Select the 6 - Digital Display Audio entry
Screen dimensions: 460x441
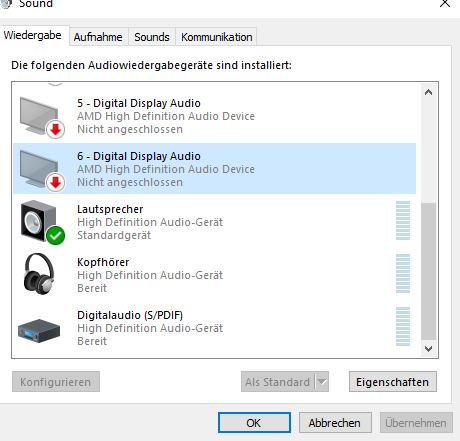pyautogui.click(x=215, y=169)
